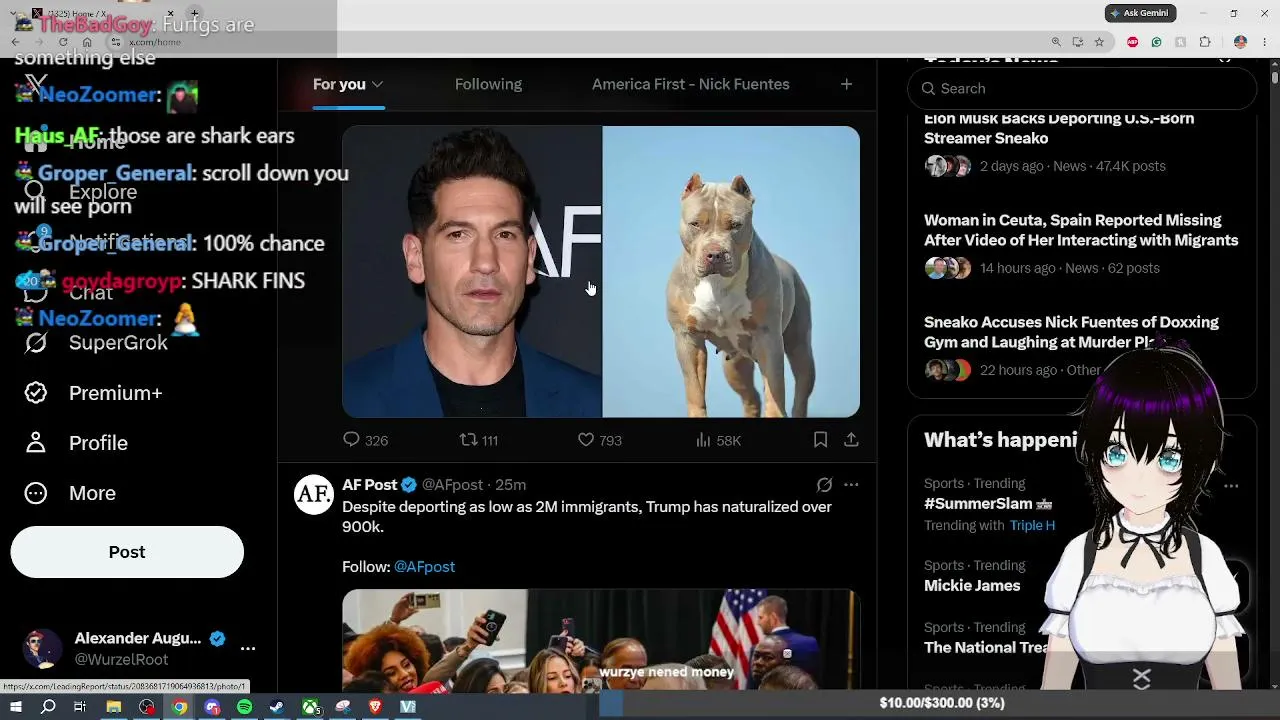Open AF Post profile avatar
The width and height of the screenshot is (1280, 720).
click(x=314, y=495)
